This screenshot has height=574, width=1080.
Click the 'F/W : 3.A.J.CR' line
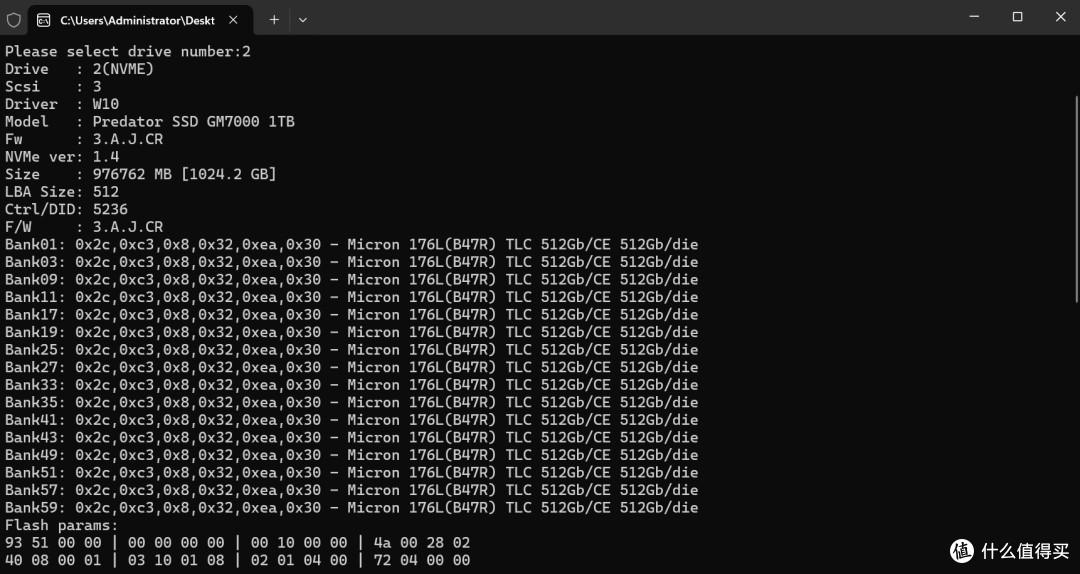pos(84,227)
